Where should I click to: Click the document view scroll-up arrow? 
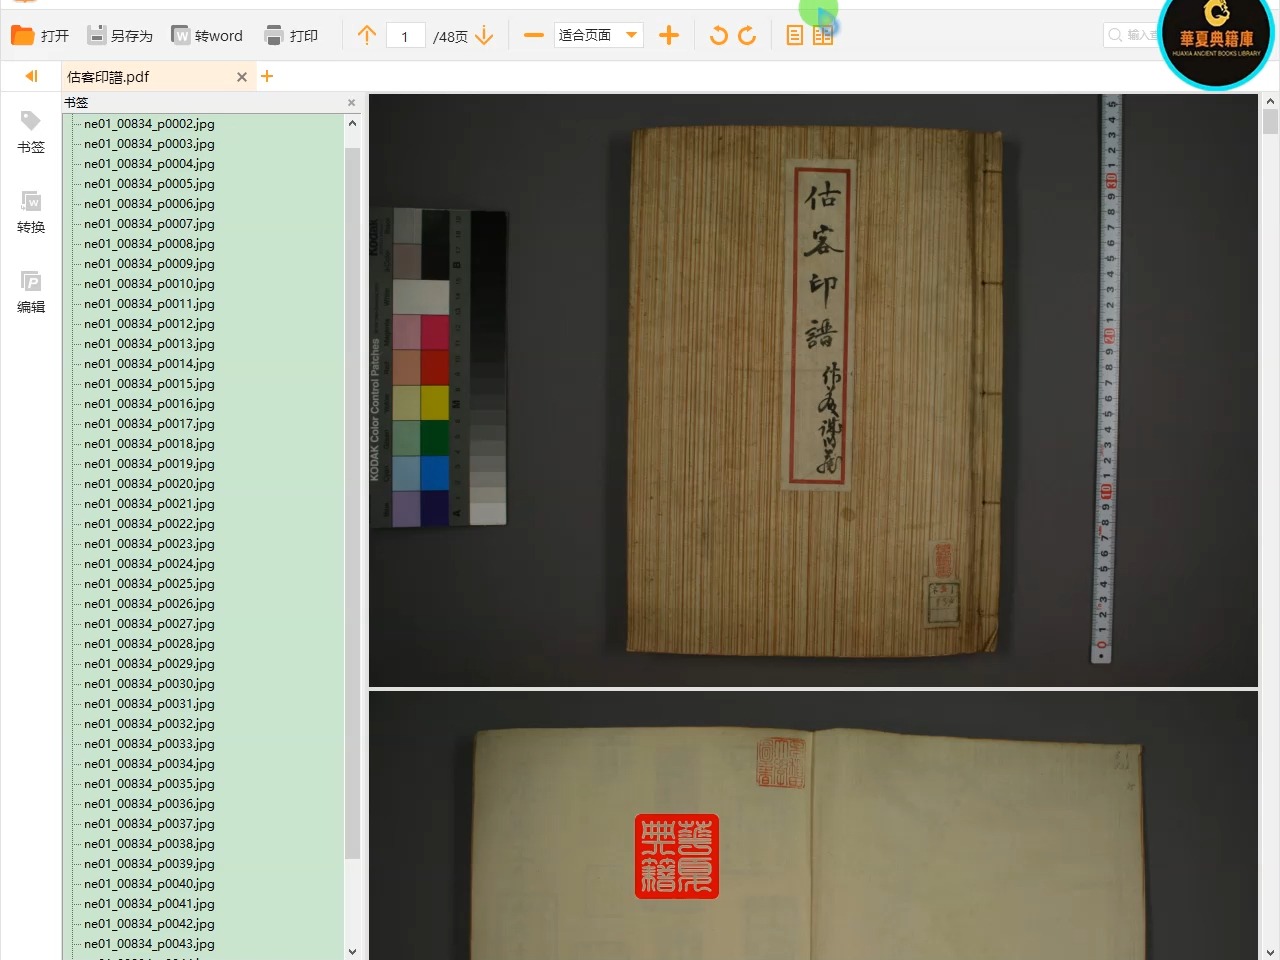(x=1270, y=101)
